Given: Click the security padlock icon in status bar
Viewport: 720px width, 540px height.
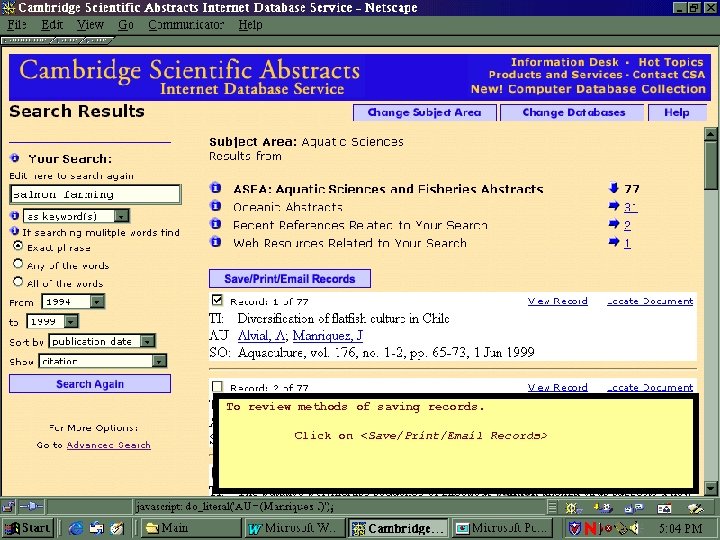Looking at the screenshot, I should [x=9, y=507].
